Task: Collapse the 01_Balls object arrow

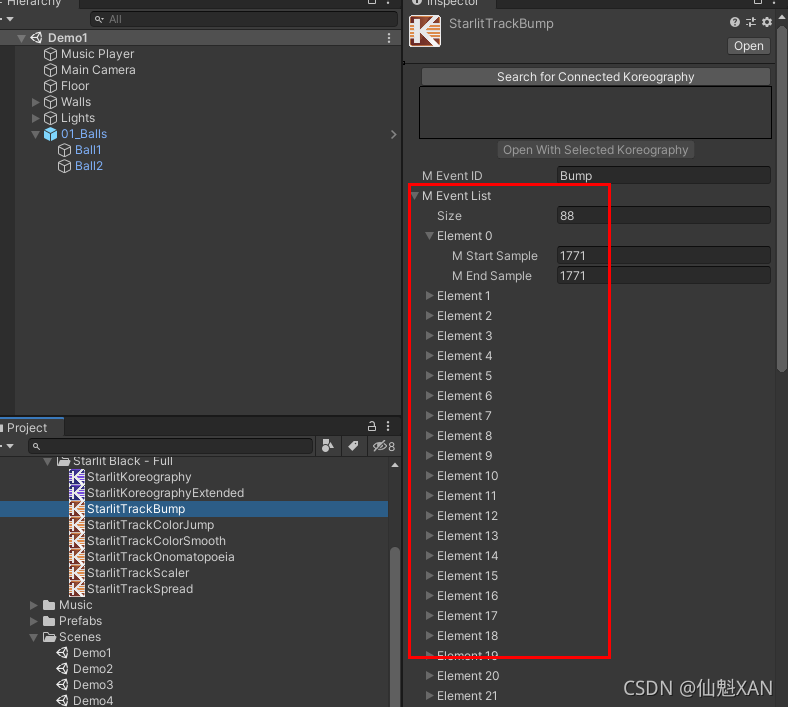Action: 35,134
